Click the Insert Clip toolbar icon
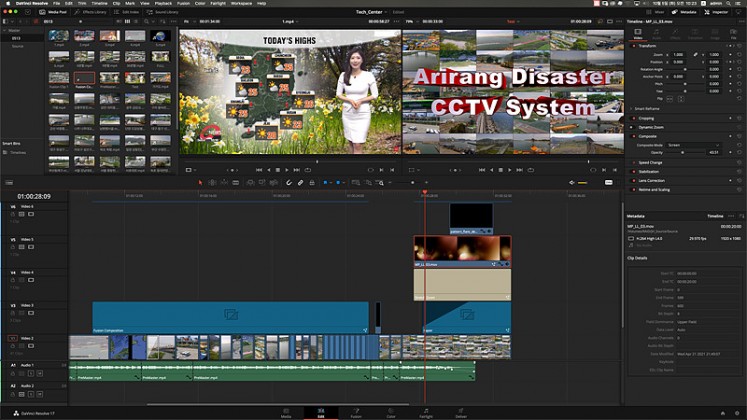The image size is (747, 420). coord(250,182)
